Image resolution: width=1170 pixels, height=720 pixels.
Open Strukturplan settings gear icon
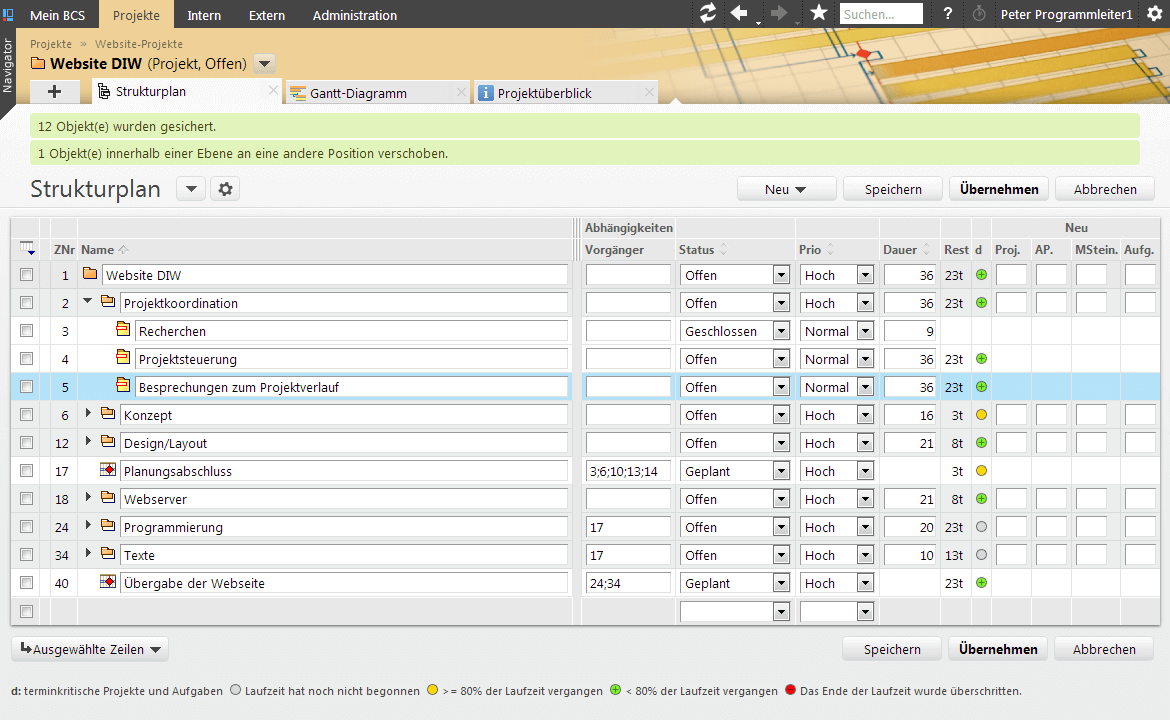(225, 189)
